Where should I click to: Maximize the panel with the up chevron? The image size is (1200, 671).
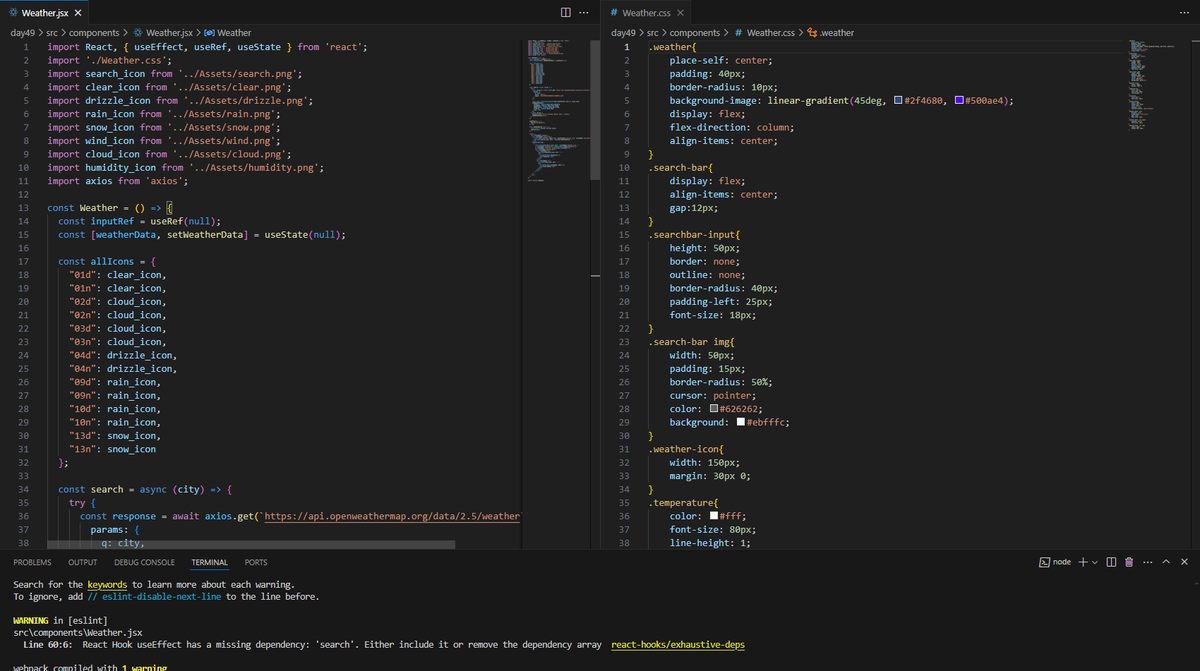[x=1166, y=561]
